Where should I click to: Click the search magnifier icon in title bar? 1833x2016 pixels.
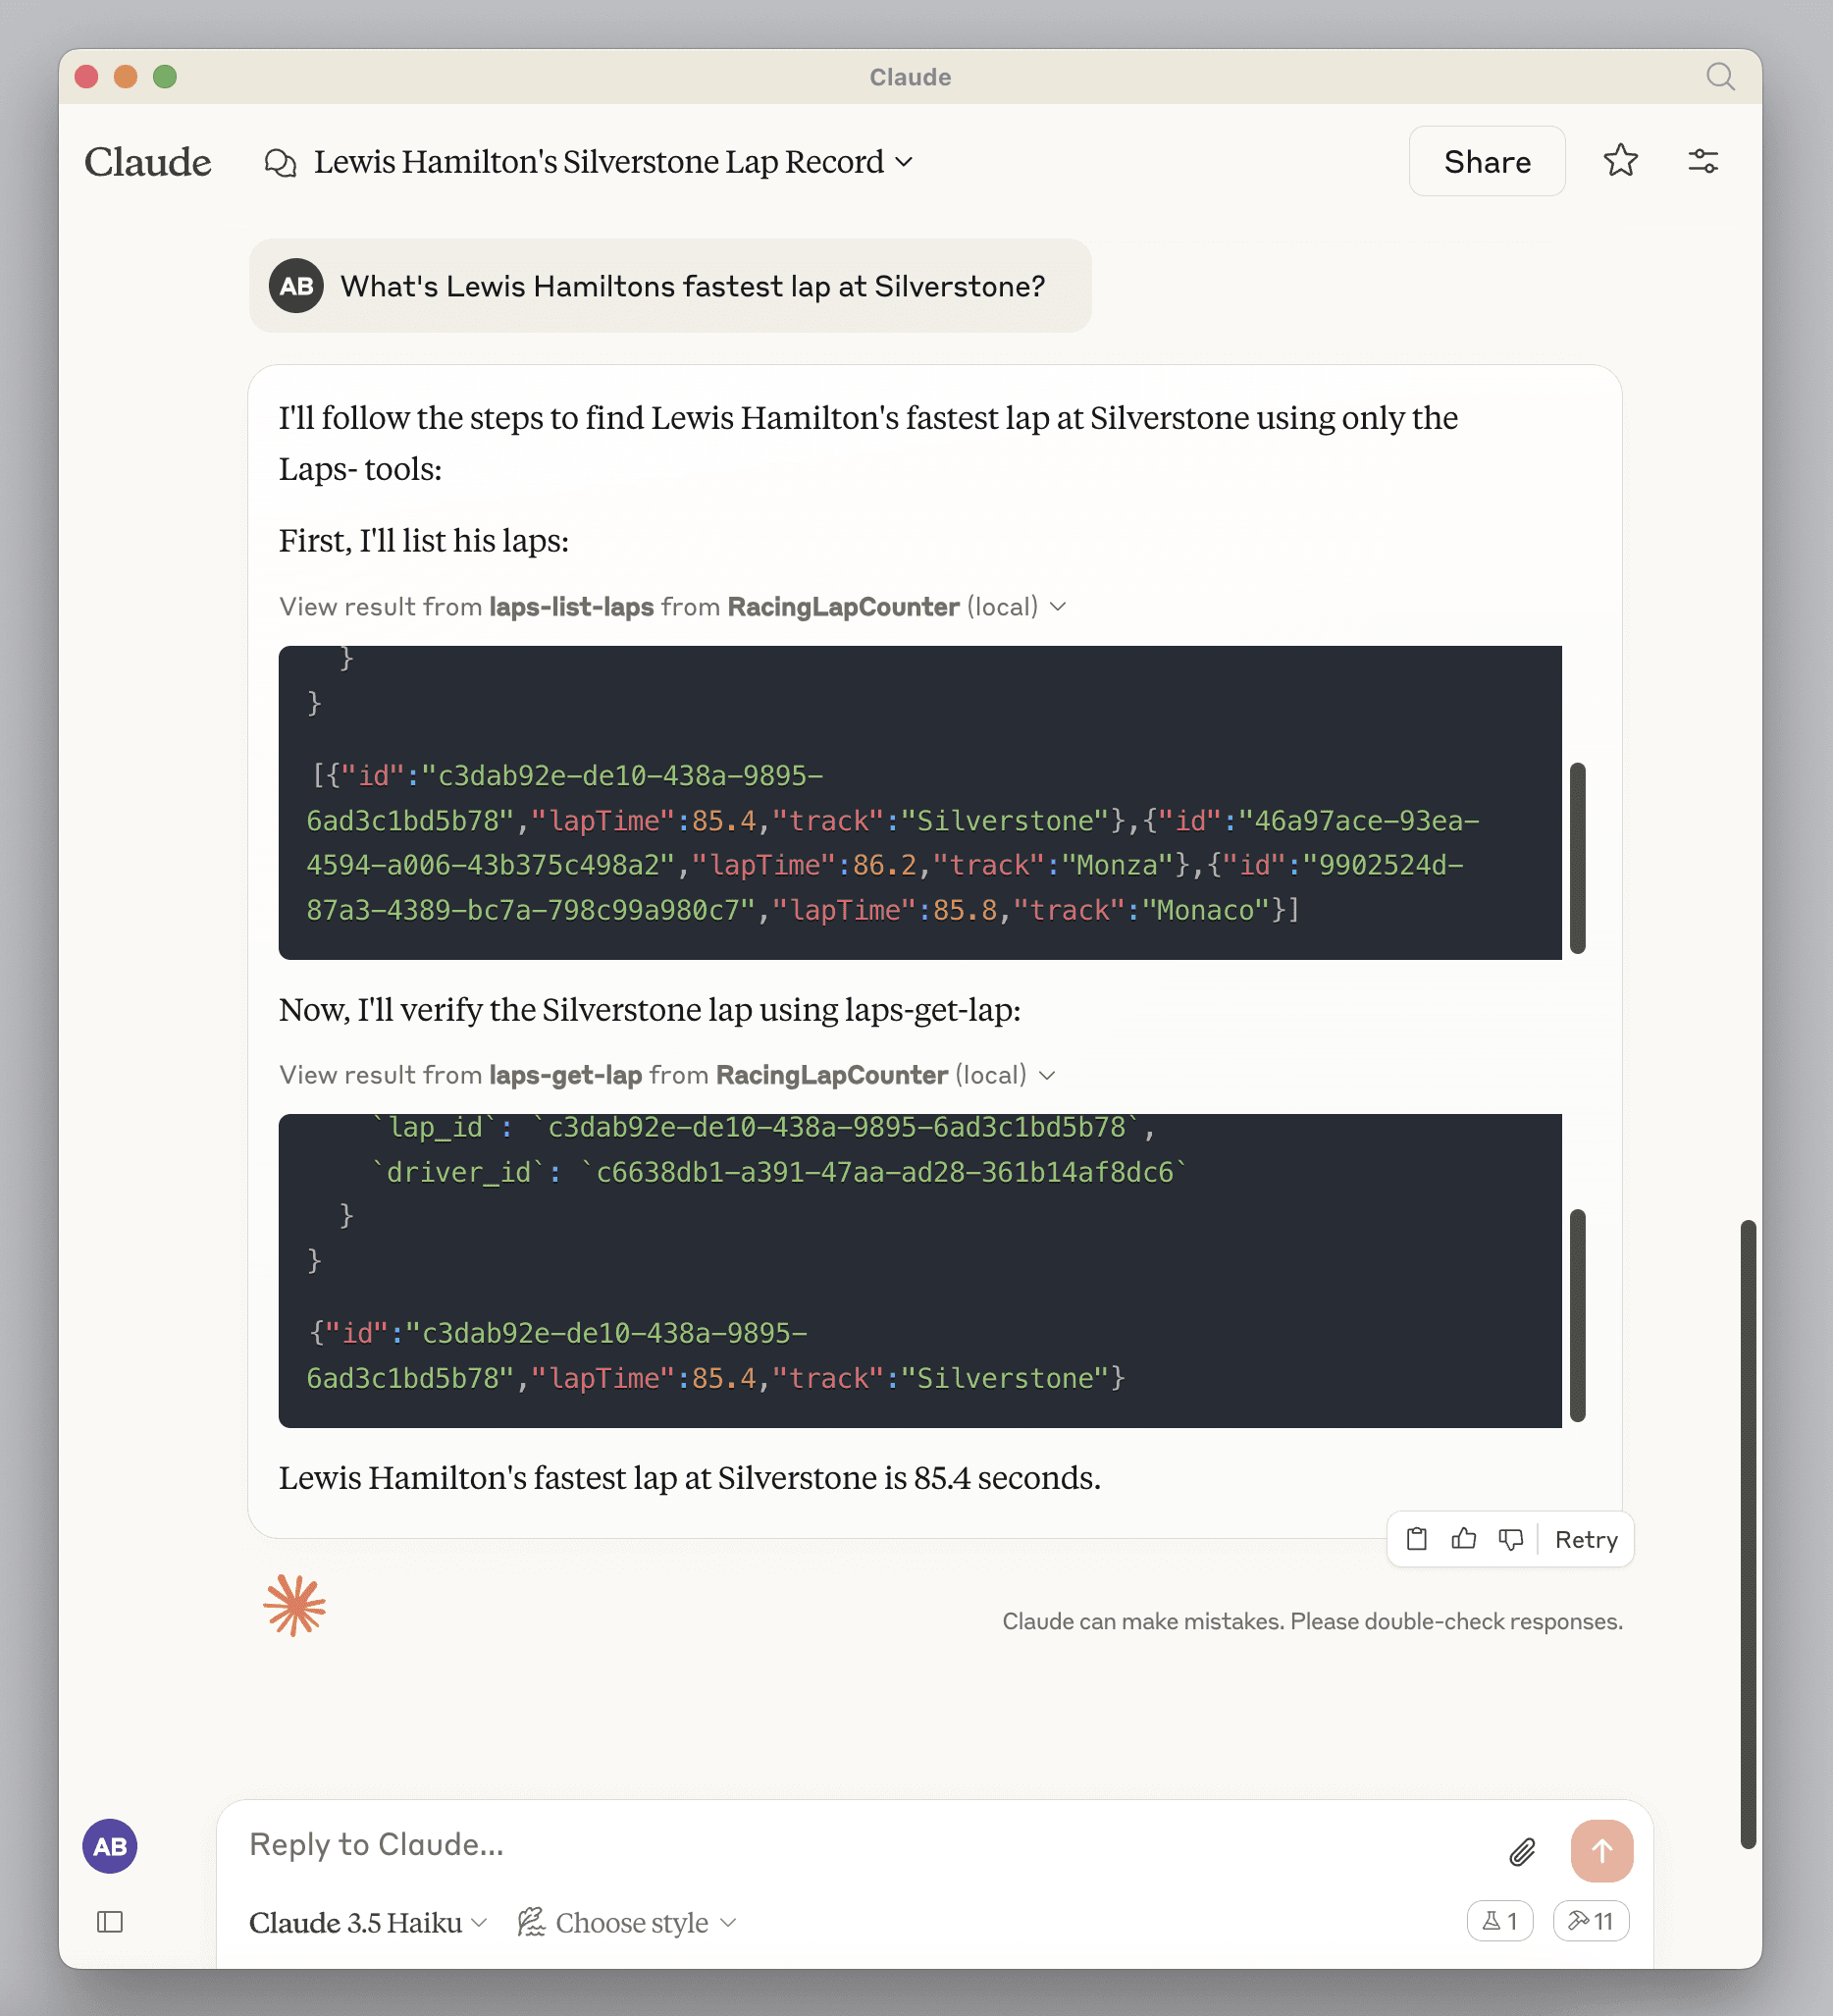coord(1719,77)
